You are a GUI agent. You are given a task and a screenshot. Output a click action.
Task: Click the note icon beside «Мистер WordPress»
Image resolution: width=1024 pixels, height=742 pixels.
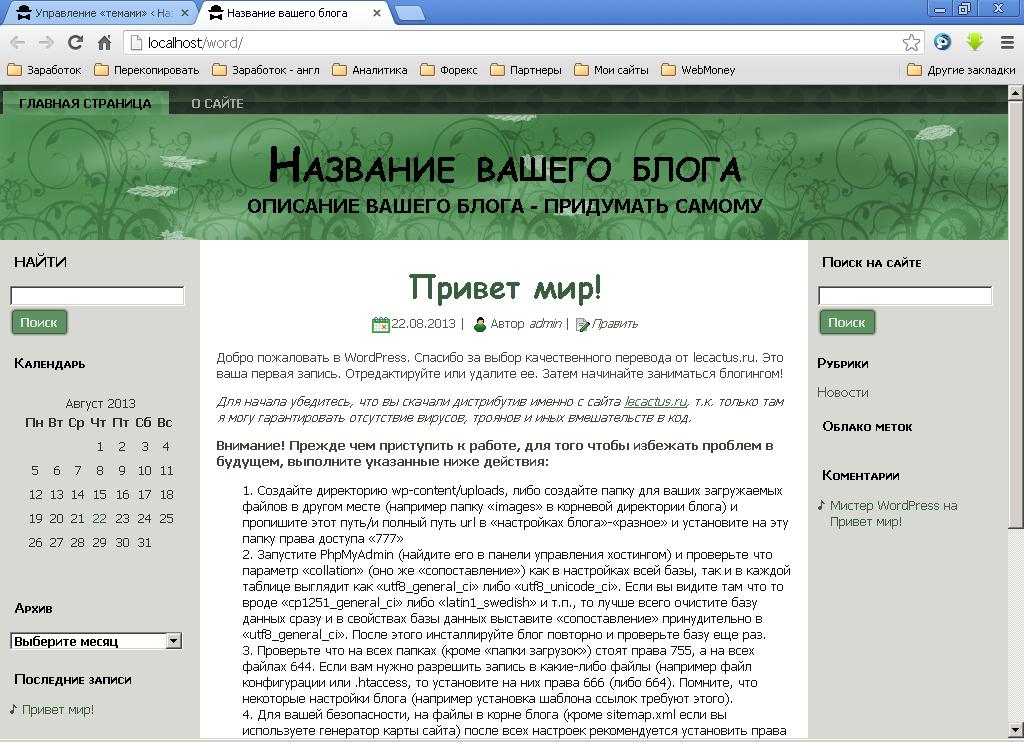point(822,504)
